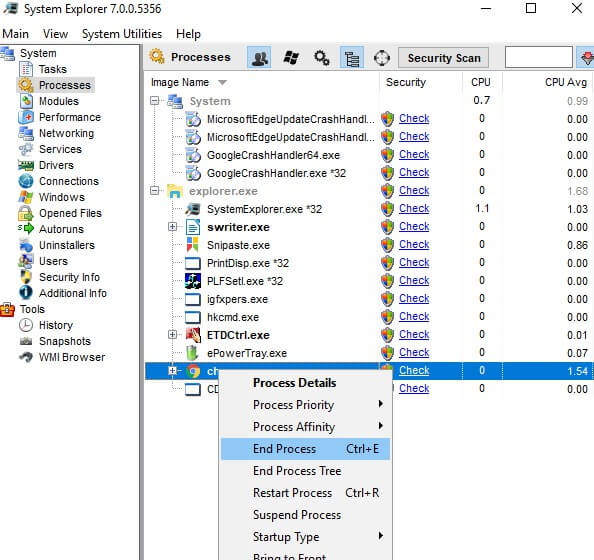594x560 pixels.
Task: Expand the highlighted chrome process node
Action: (172, 370)
